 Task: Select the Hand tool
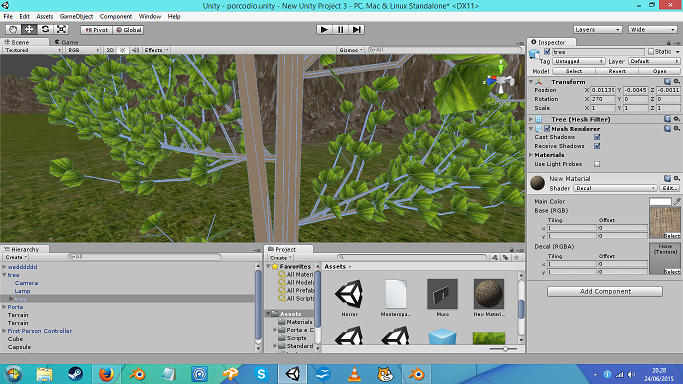click(13, 30)
